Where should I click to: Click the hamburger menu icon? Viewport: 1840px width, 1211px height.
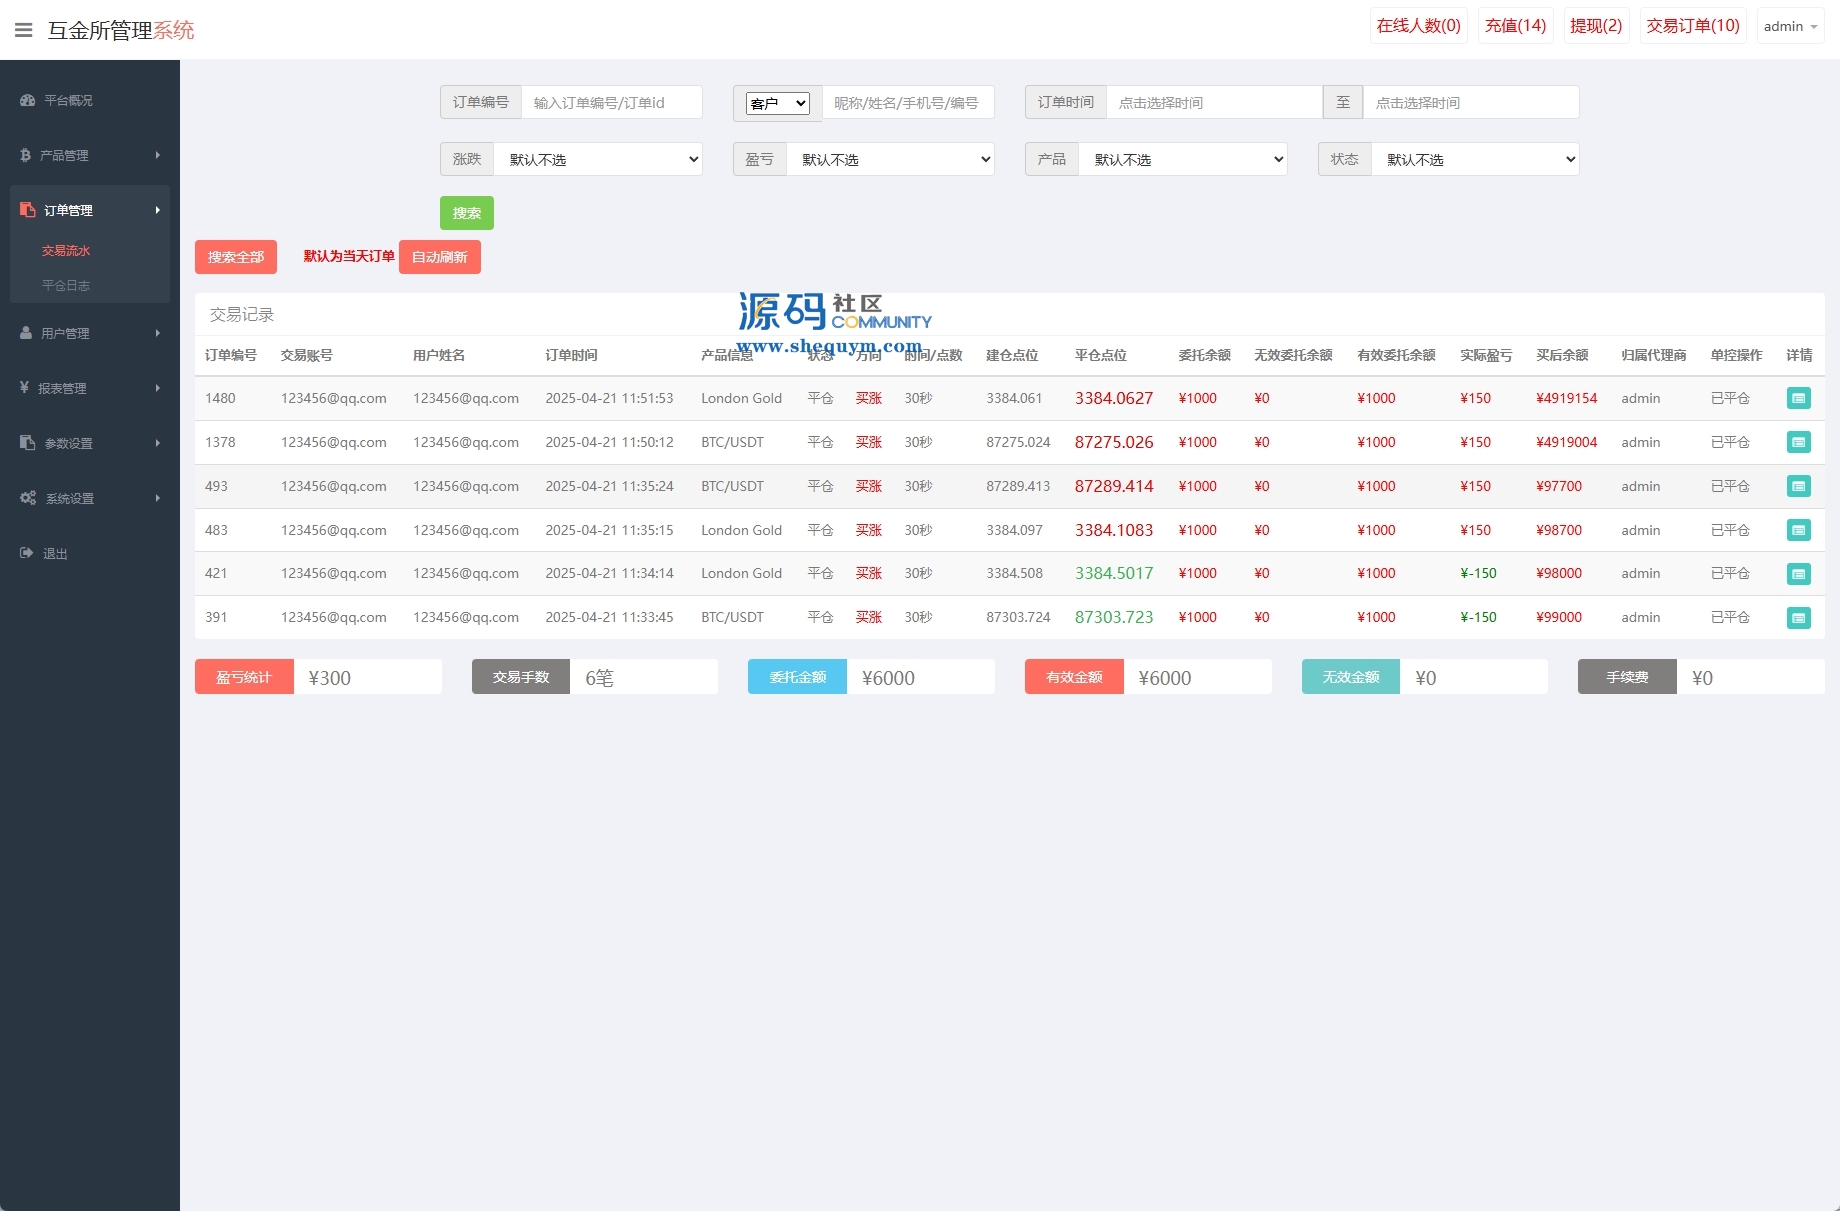click(24, 30)
